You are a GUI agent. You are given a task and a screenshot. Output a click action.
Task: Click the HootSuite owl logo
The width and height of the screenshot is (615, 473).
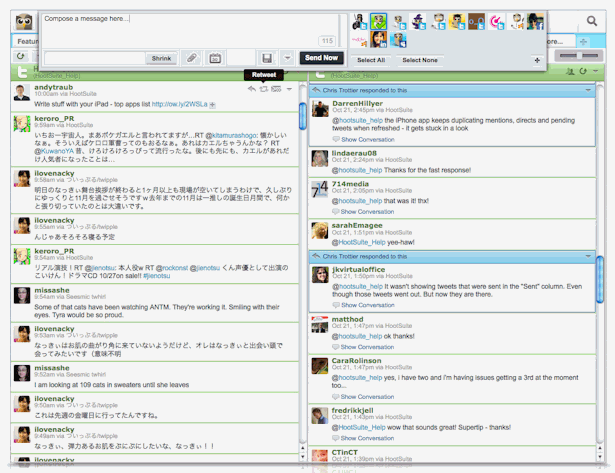[x=24, y=22]
